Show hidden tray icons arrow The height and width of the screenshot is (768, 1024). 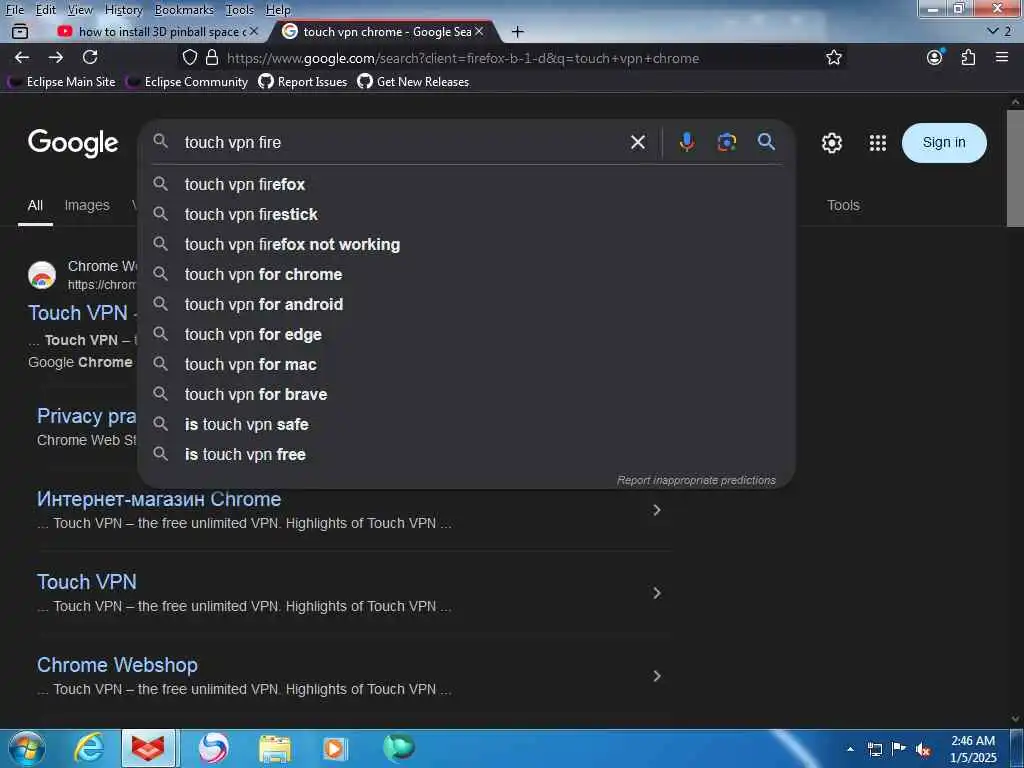pos(850,749)
